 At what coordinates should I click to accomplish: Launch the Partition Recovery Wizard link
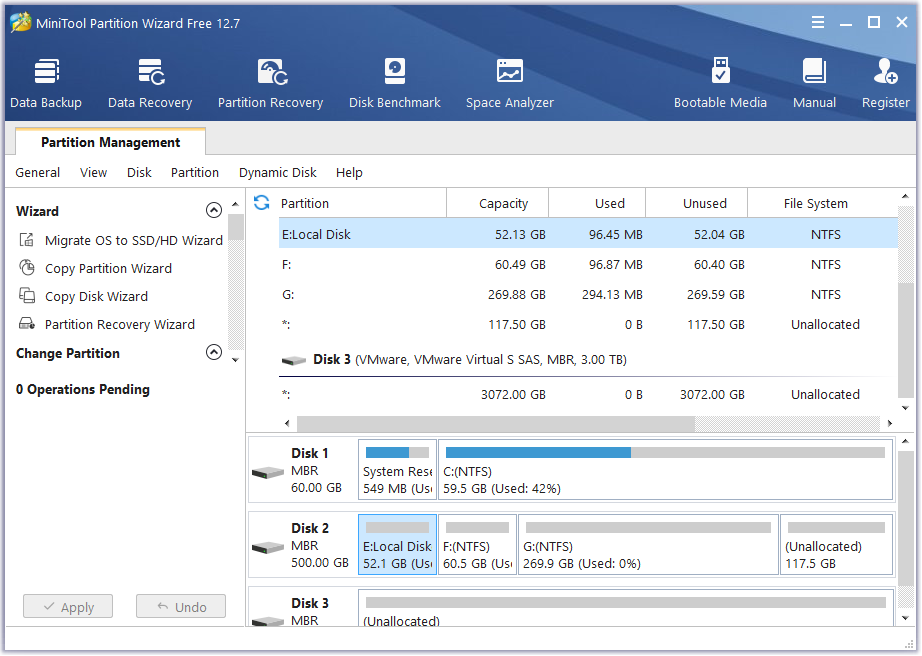click(120, 324)
